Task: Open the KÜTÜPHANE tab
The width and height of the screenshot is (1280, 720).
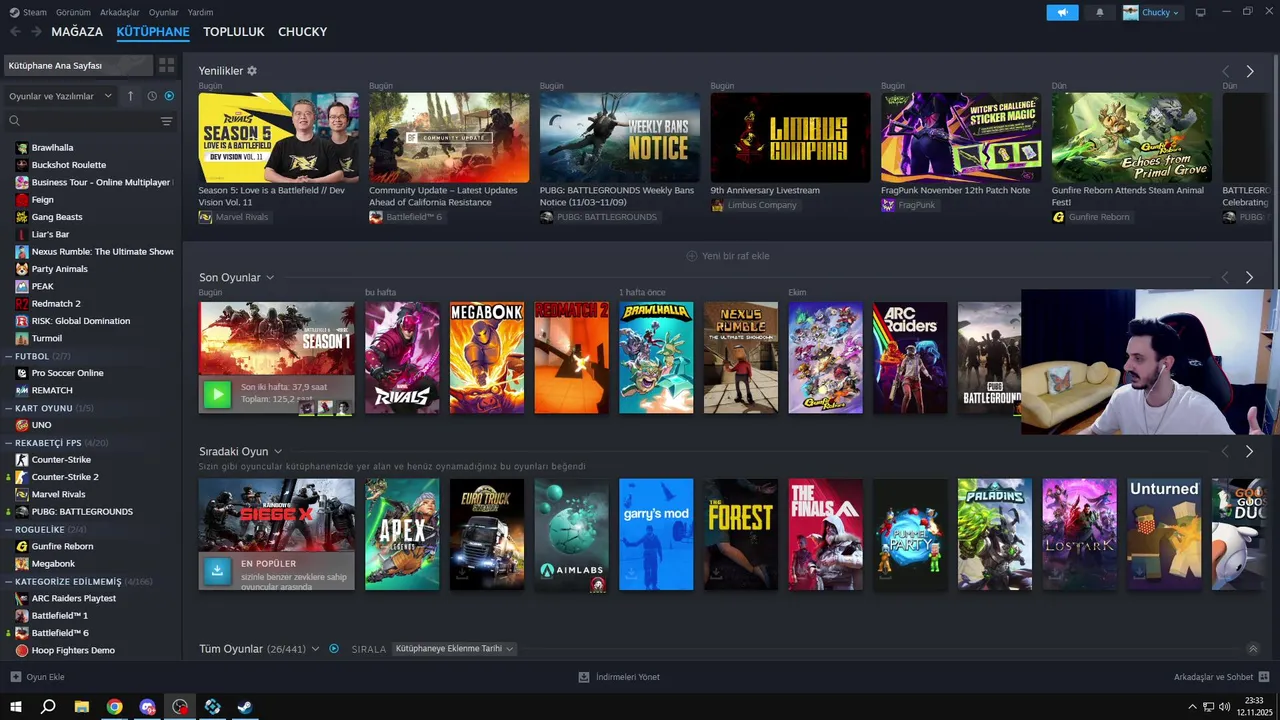Action: (x=153, y=32)
